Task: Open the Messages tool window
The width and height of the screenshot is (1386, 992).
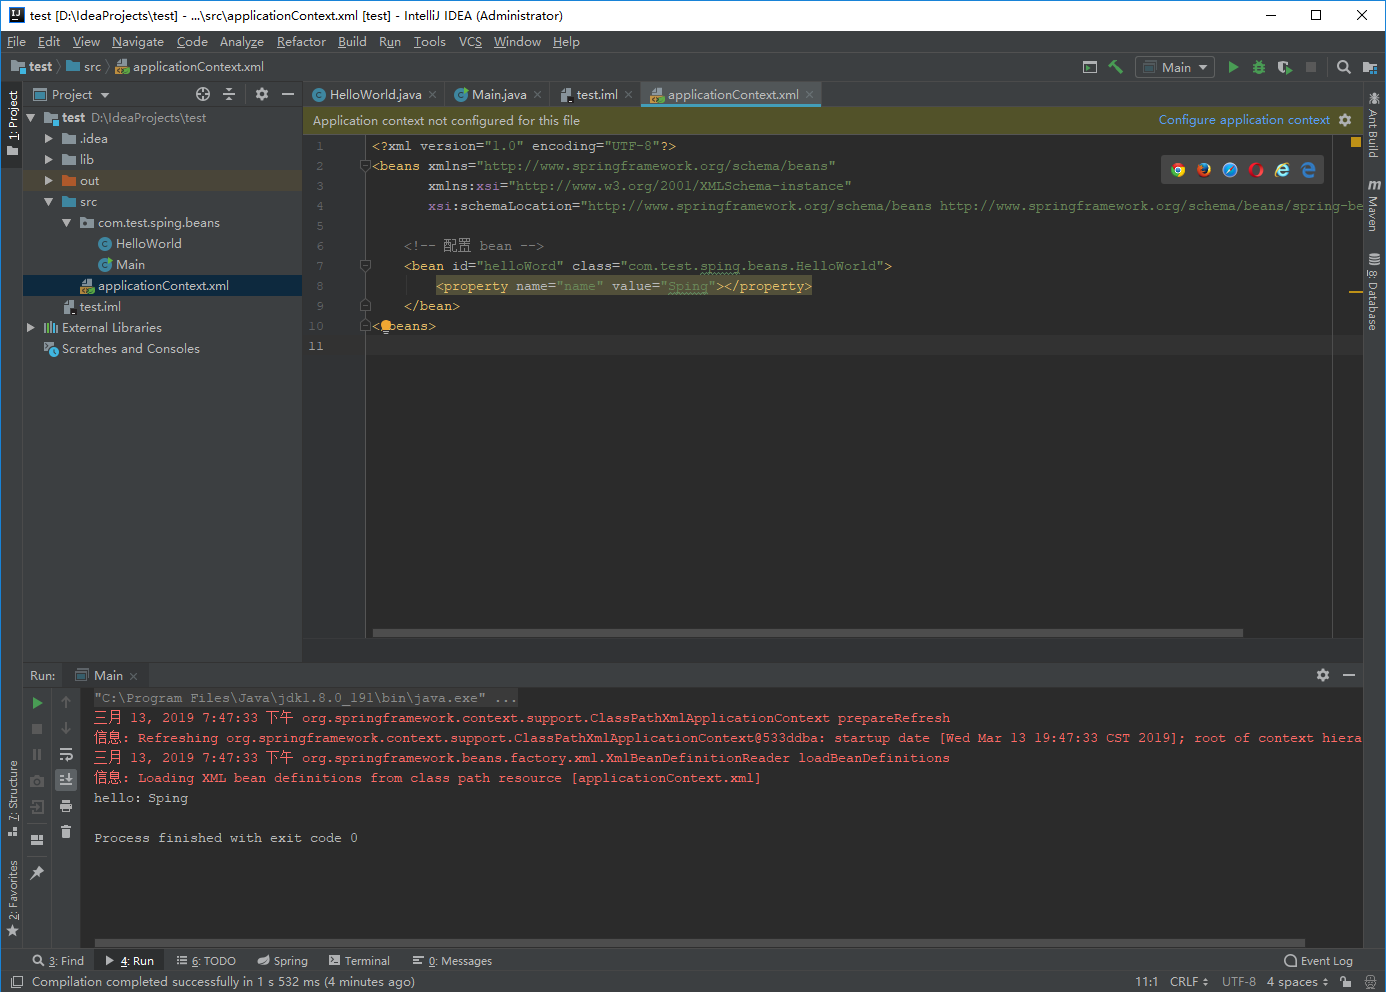Action: click(x=452, y=961)
